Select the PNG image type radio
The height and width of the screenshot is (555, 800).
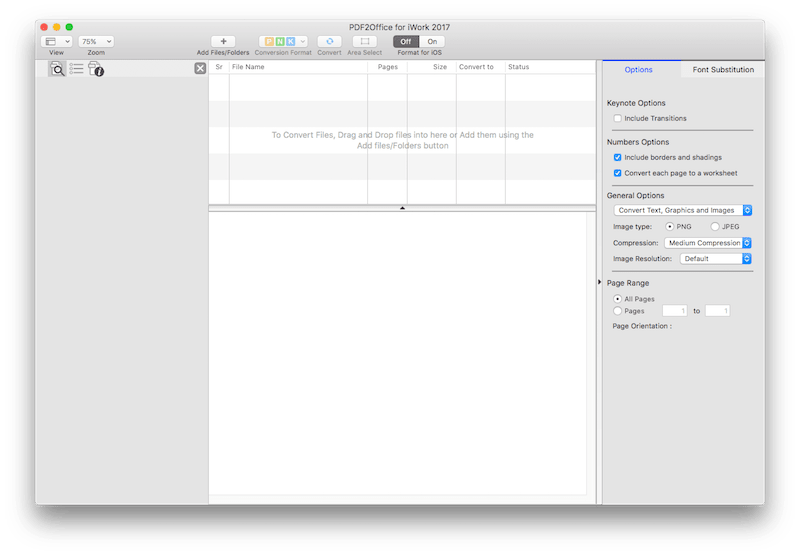point(669,226)
